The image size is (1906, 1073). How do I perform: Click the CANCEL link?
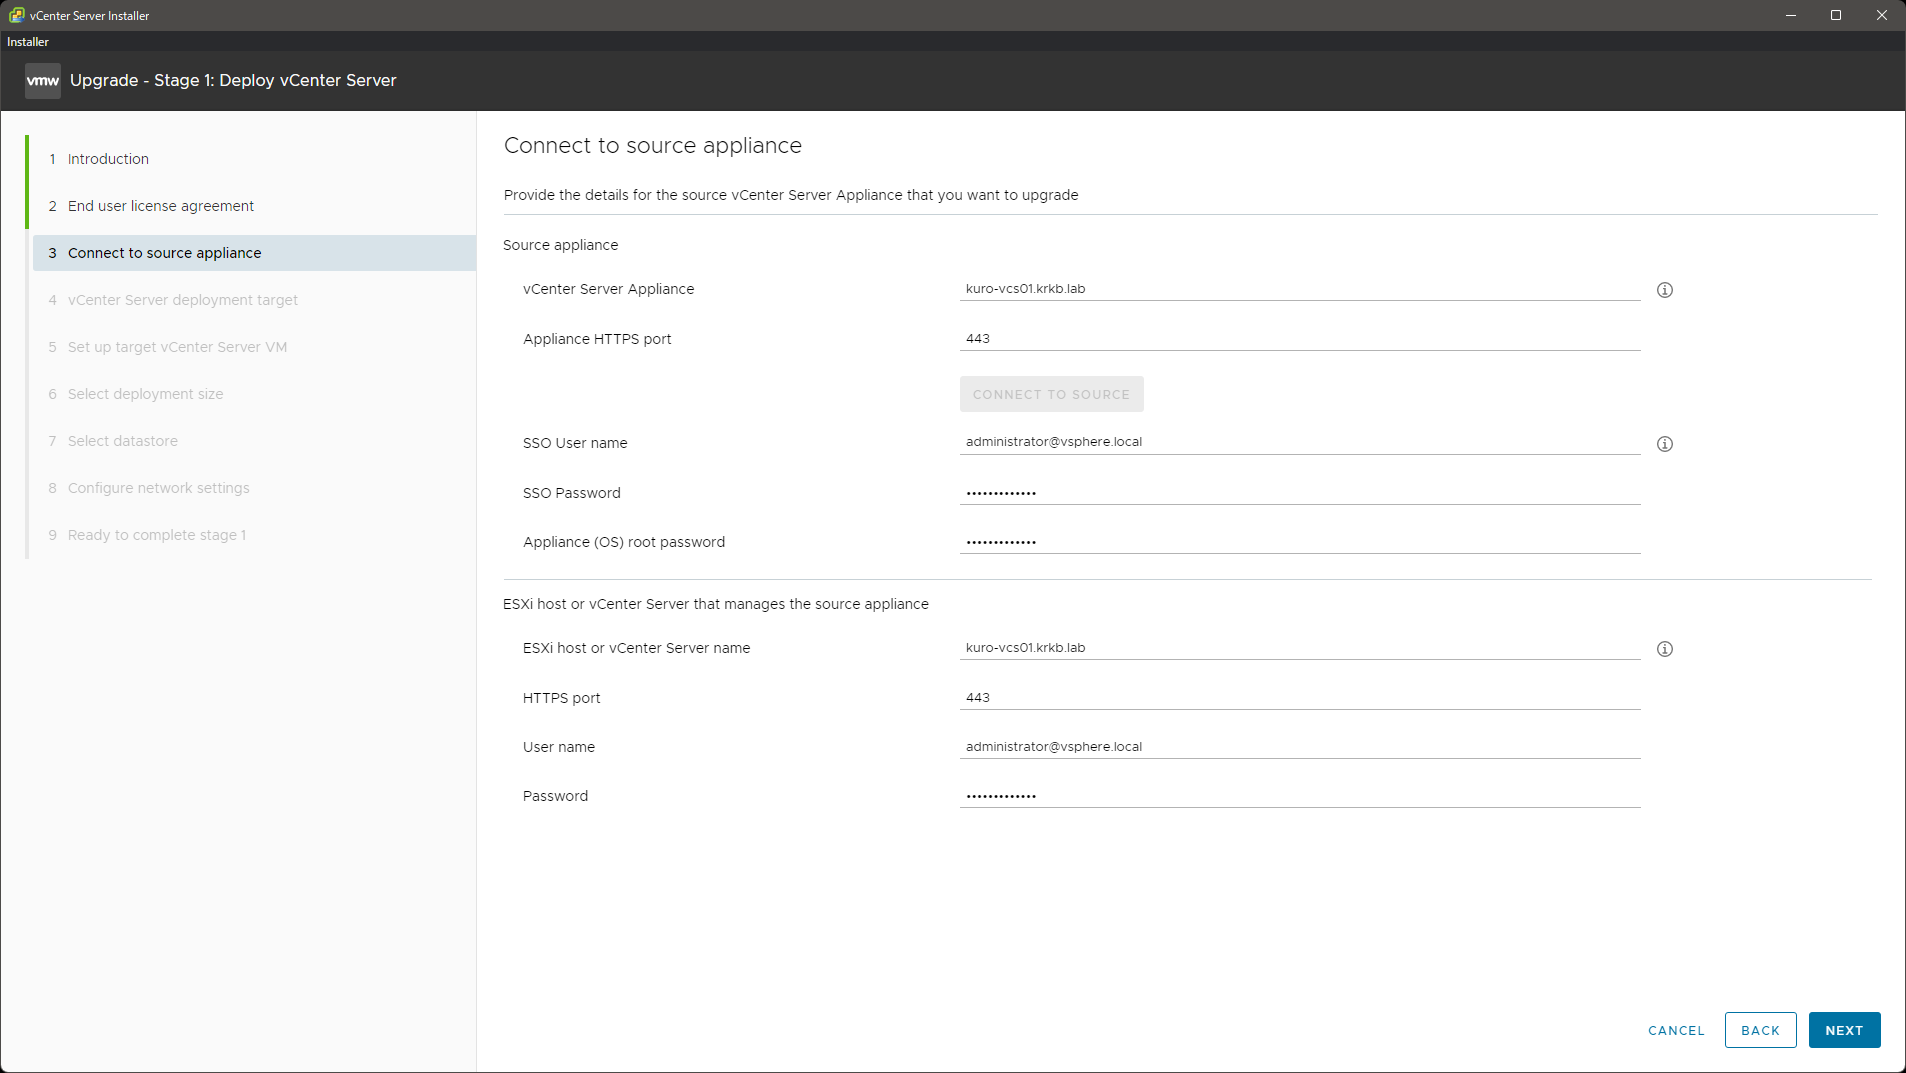coord(1676,1030)
